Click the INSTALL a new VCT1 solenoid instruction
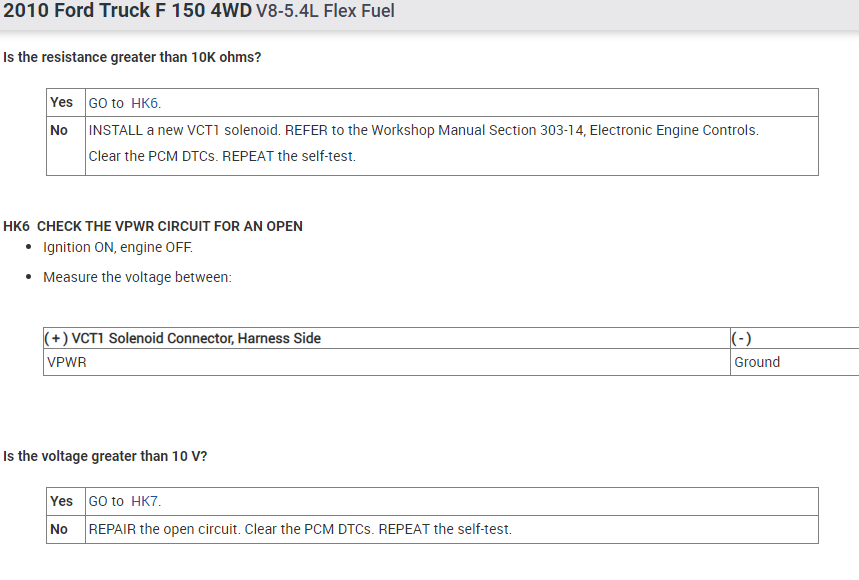The image size is (859, 580). 423,130
